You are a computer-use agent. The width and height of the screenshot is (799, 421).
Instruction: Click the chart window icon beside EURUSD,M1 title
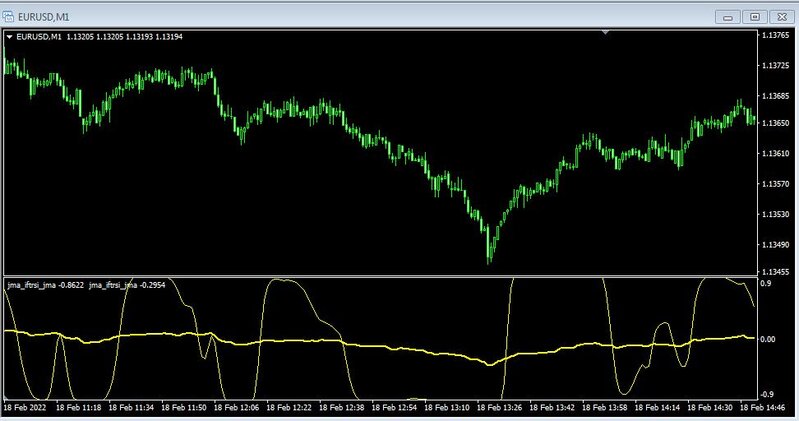tap(8, 17)
